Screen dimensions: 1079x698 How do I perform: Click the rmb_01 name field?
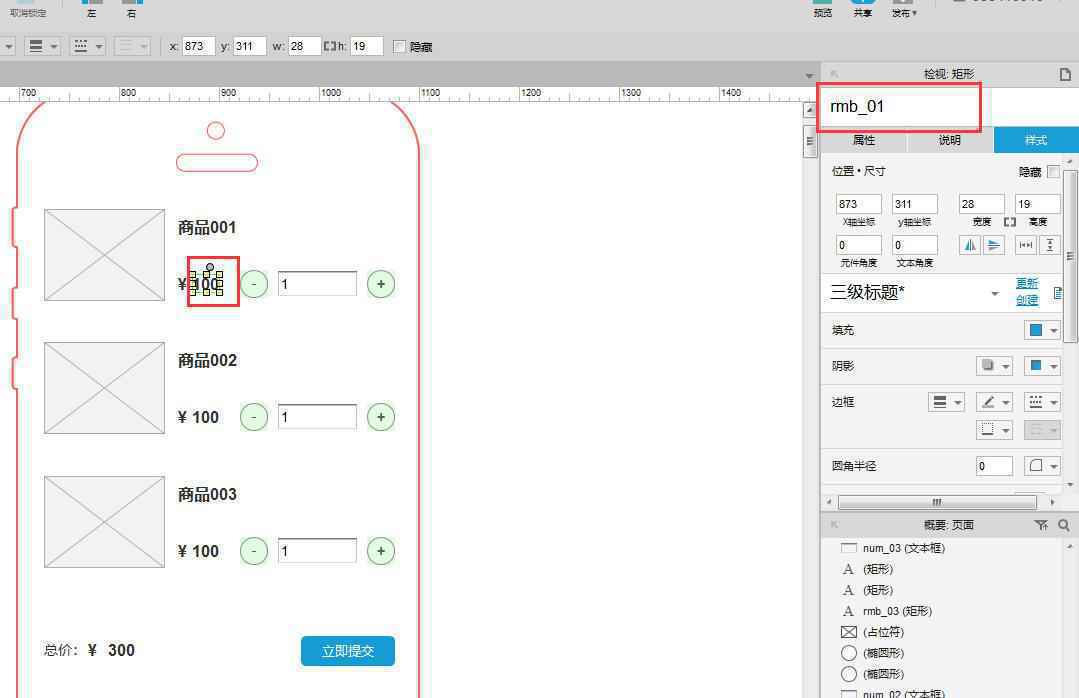click(899, 107)
